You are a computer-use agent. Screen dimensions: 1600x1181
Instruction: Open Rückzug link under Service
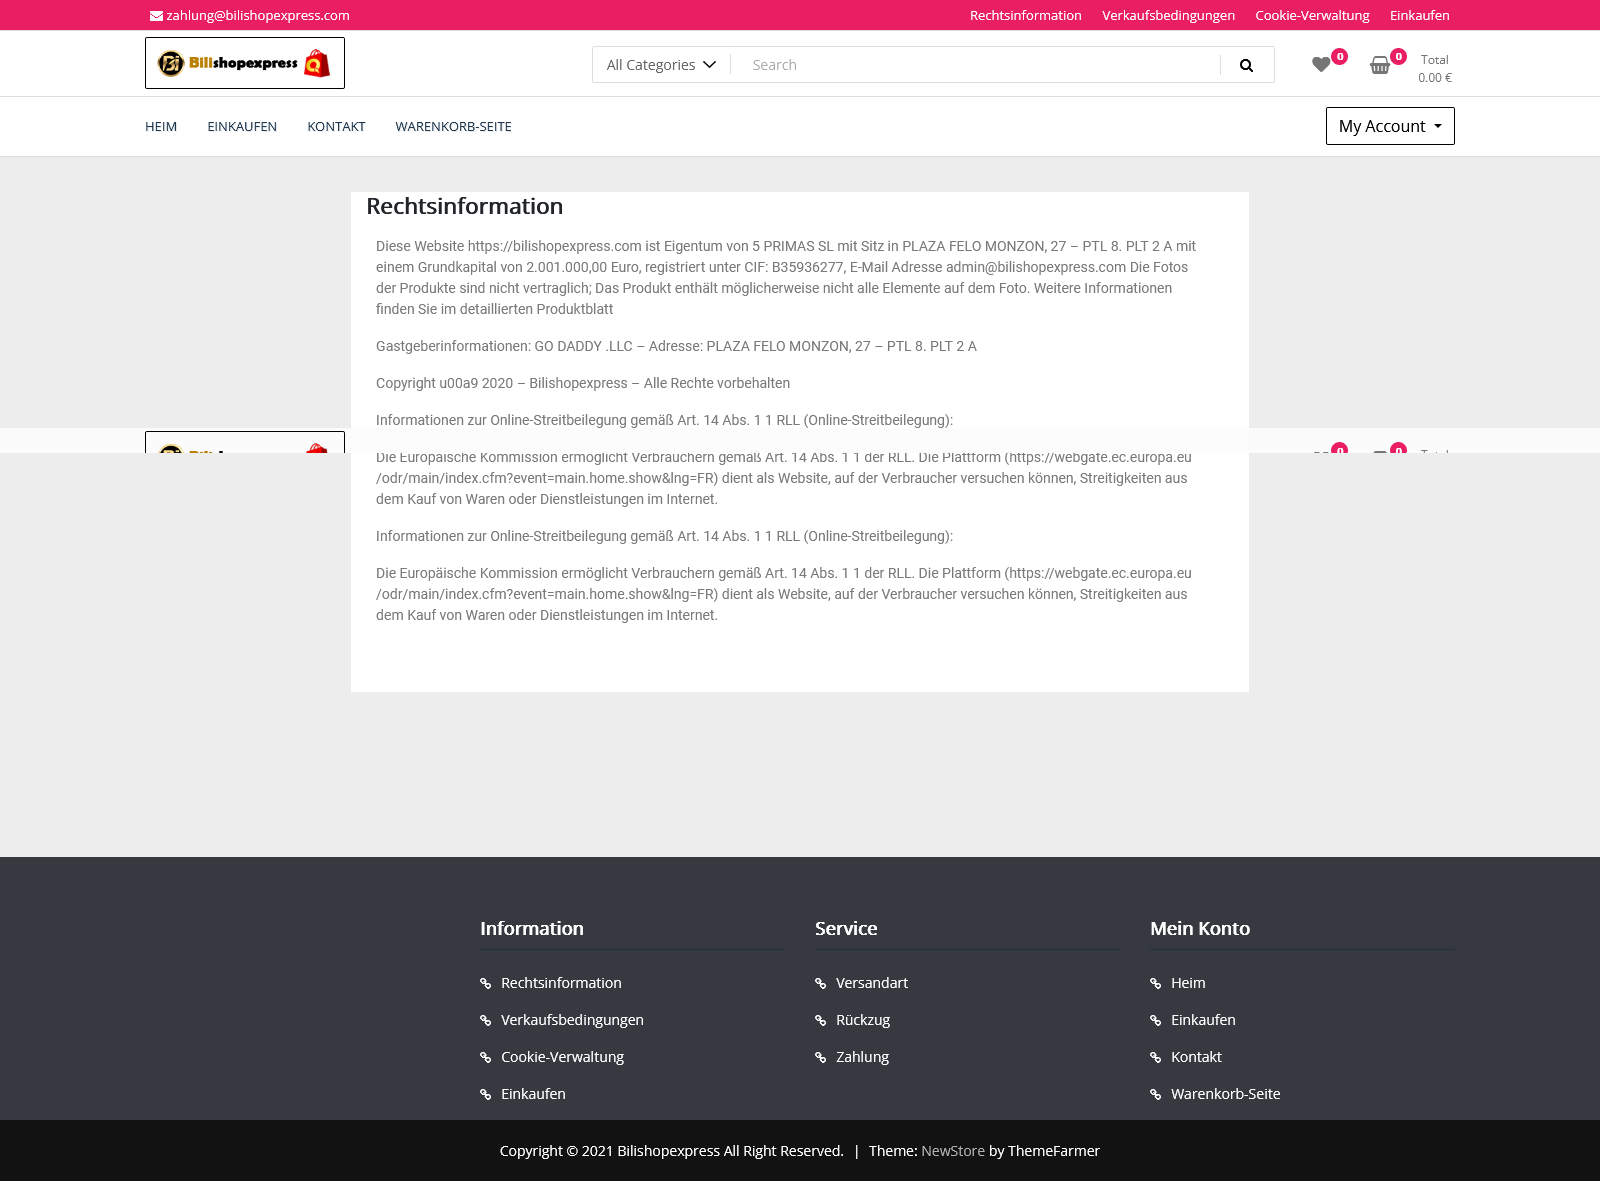pyautogui.click(x=863, y=1020)
